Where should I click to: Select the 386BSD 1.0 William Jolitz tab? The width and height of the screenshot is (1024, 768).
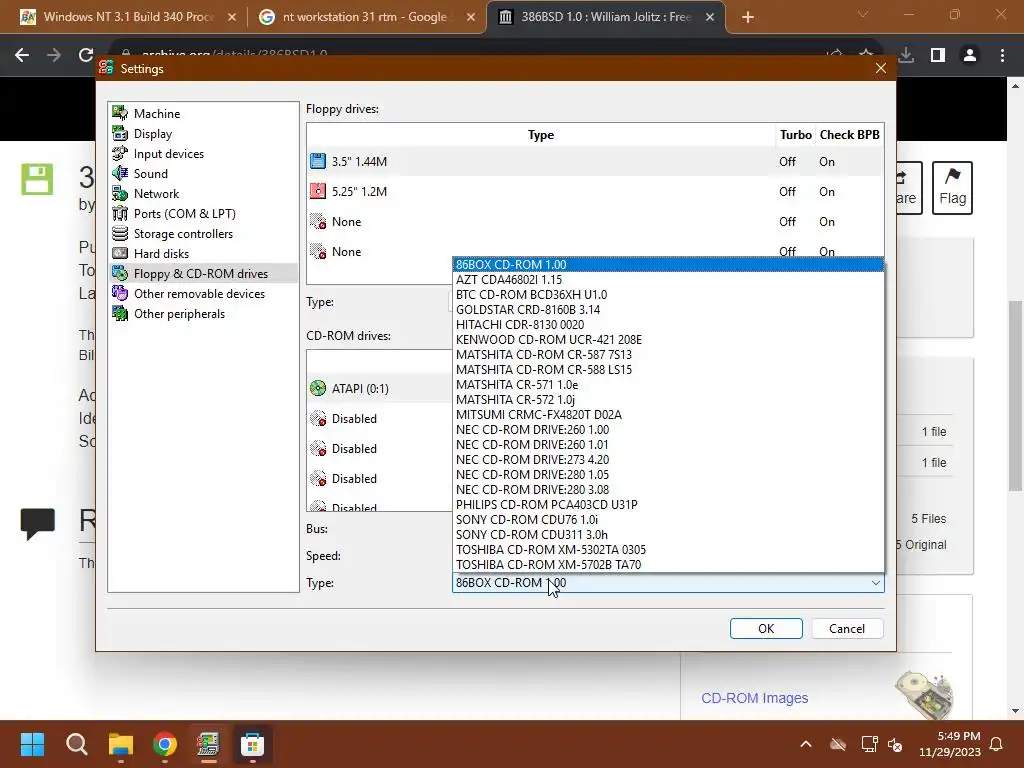coord(605,17)
